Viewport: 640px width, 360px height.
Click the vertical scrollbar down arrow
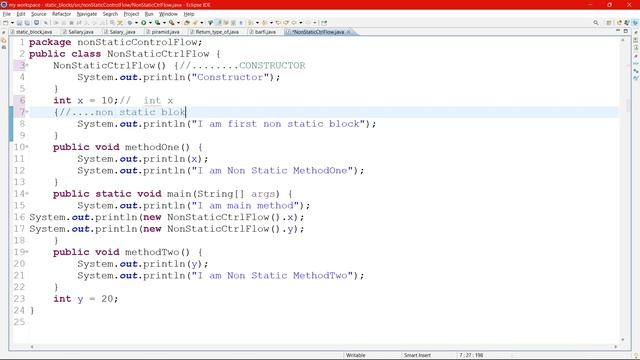[x=623, y=340]
